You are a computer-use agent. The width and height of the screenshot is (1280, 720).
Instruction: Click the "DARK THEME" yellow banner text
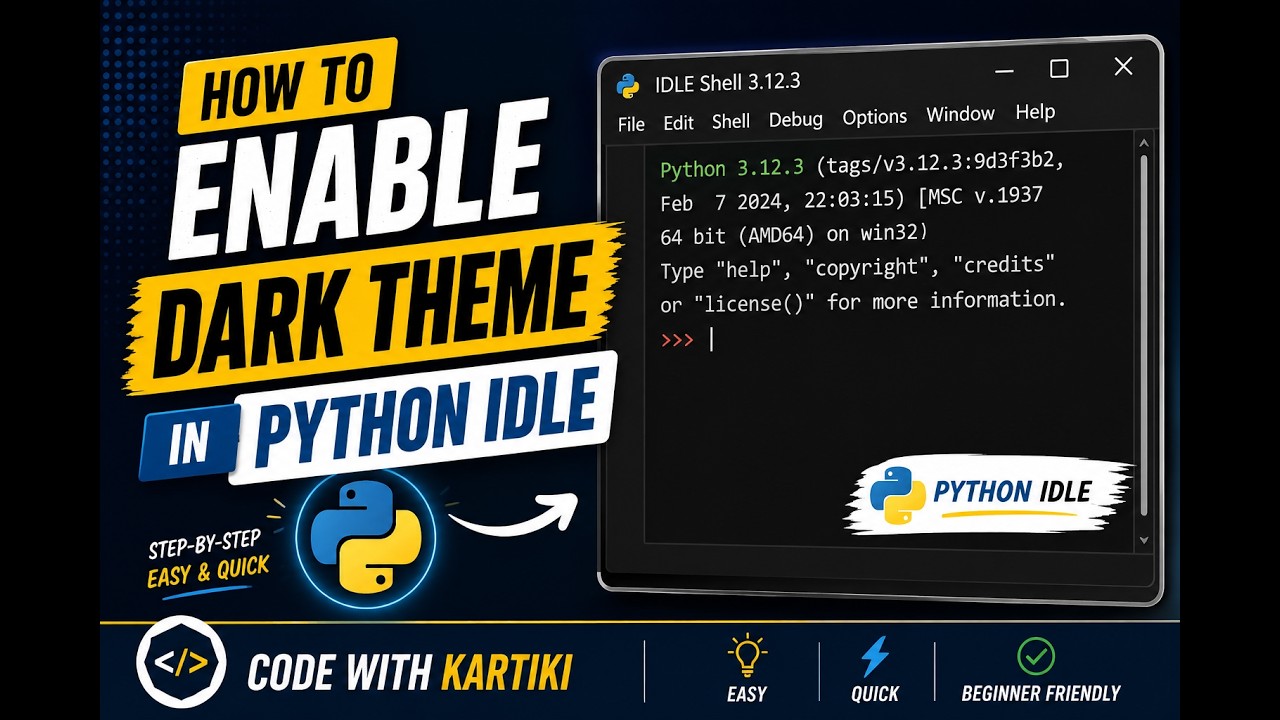point(374,310)
